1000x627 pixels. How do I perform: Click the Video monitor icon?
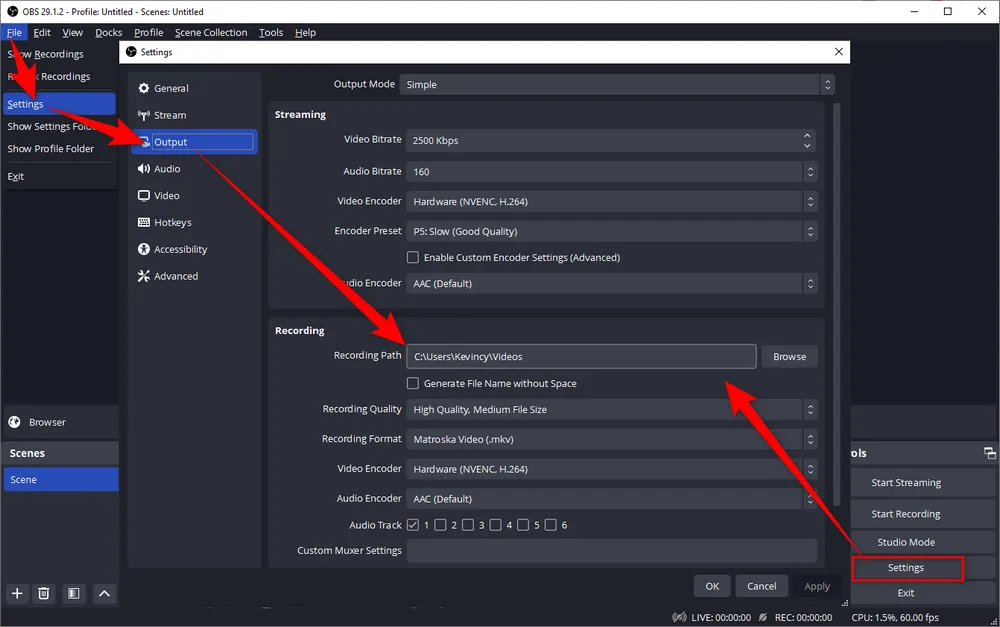click(x=144, y=196)
